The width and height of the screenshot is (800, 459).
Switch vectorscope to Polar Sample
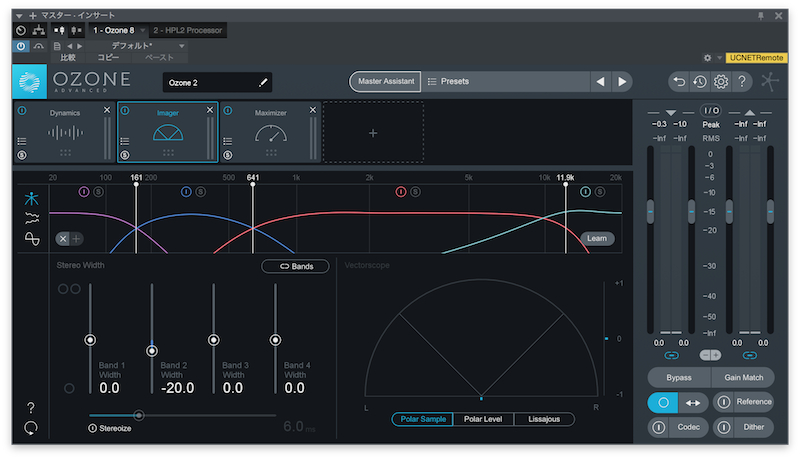pos(422,419)
